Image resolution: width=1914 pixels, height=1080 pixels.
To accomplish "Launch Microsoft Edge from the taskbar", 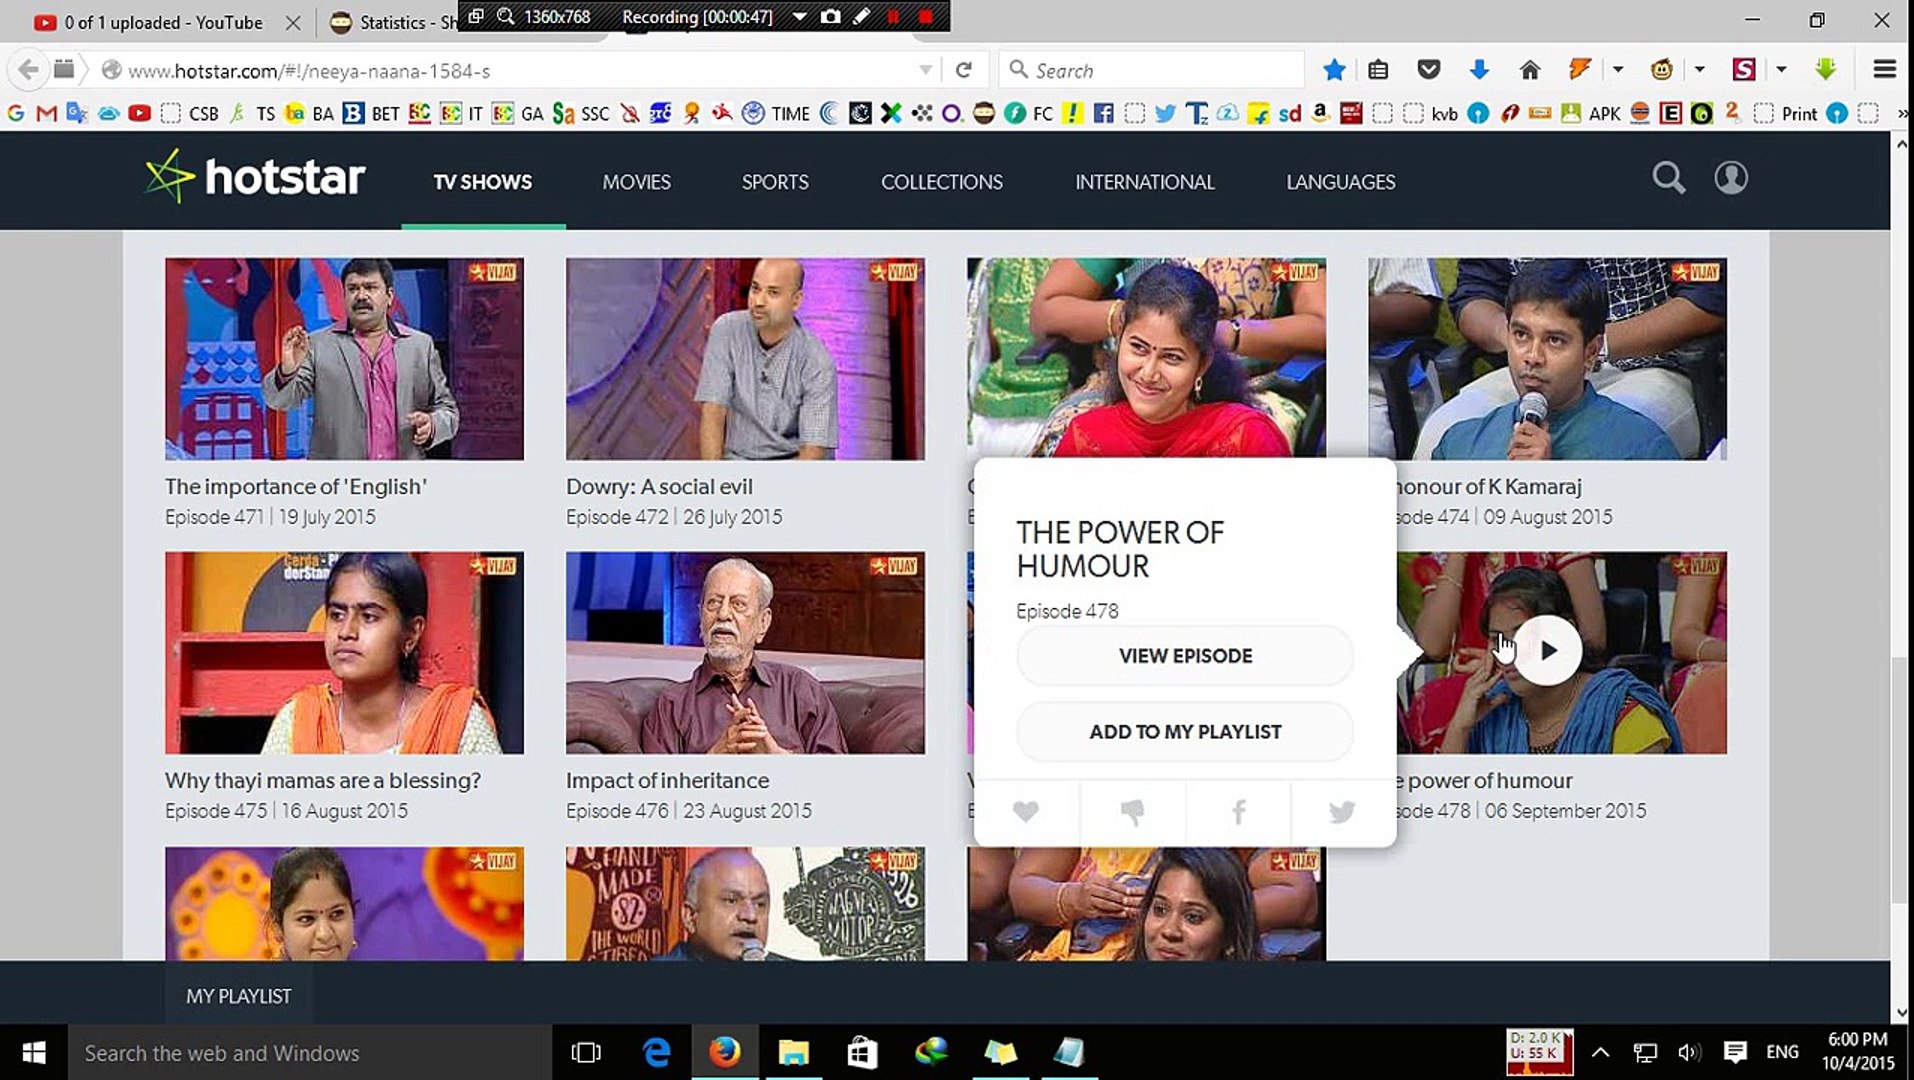I will (657, 1052).
